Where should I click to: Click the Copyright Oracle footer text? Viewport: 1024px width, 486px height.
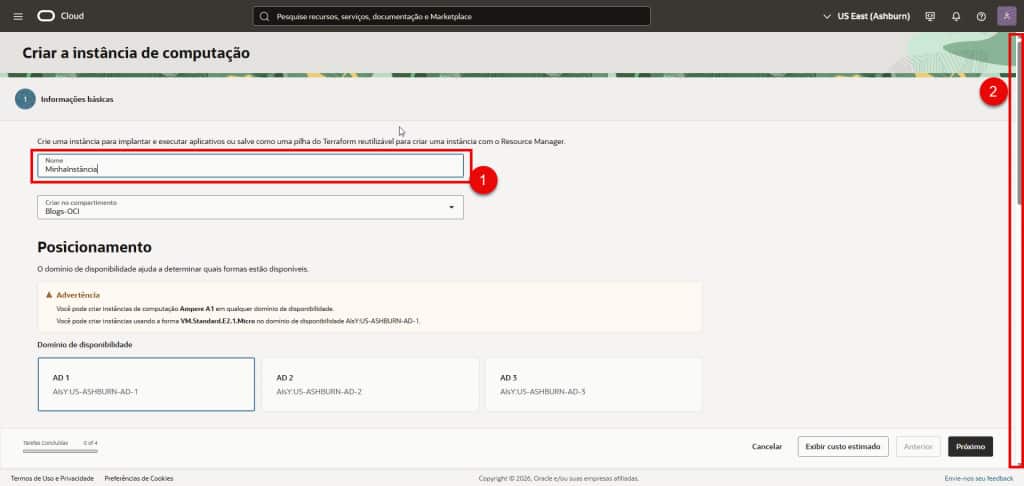click(x=558, y=479)
